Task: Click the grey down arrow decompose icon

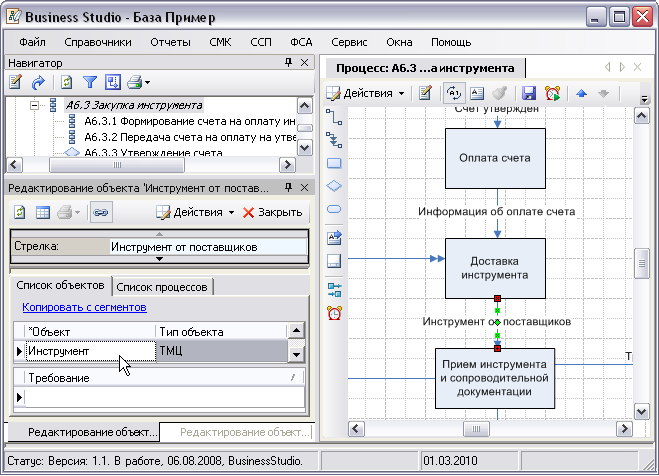Action: [x=604, y=93]
